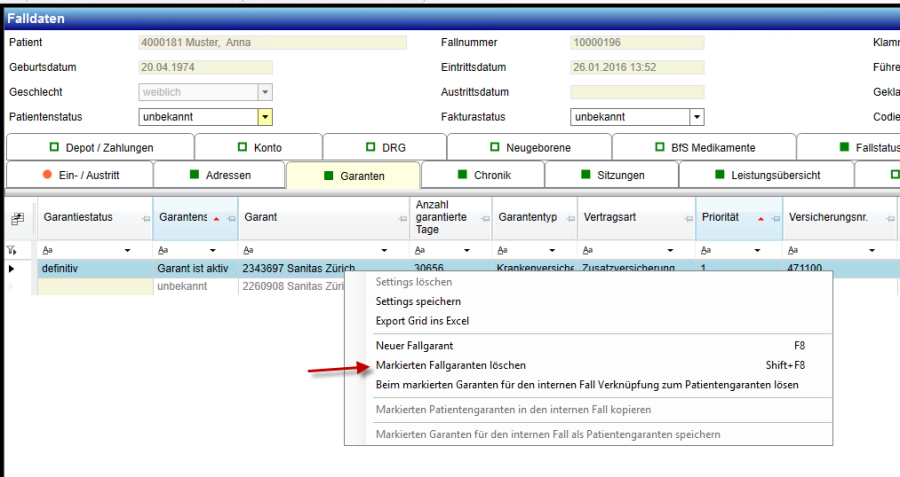The image size is (900, 477).
Task: Click the Geburtsdatum field 20.04.1974
Action: point(205,67)
